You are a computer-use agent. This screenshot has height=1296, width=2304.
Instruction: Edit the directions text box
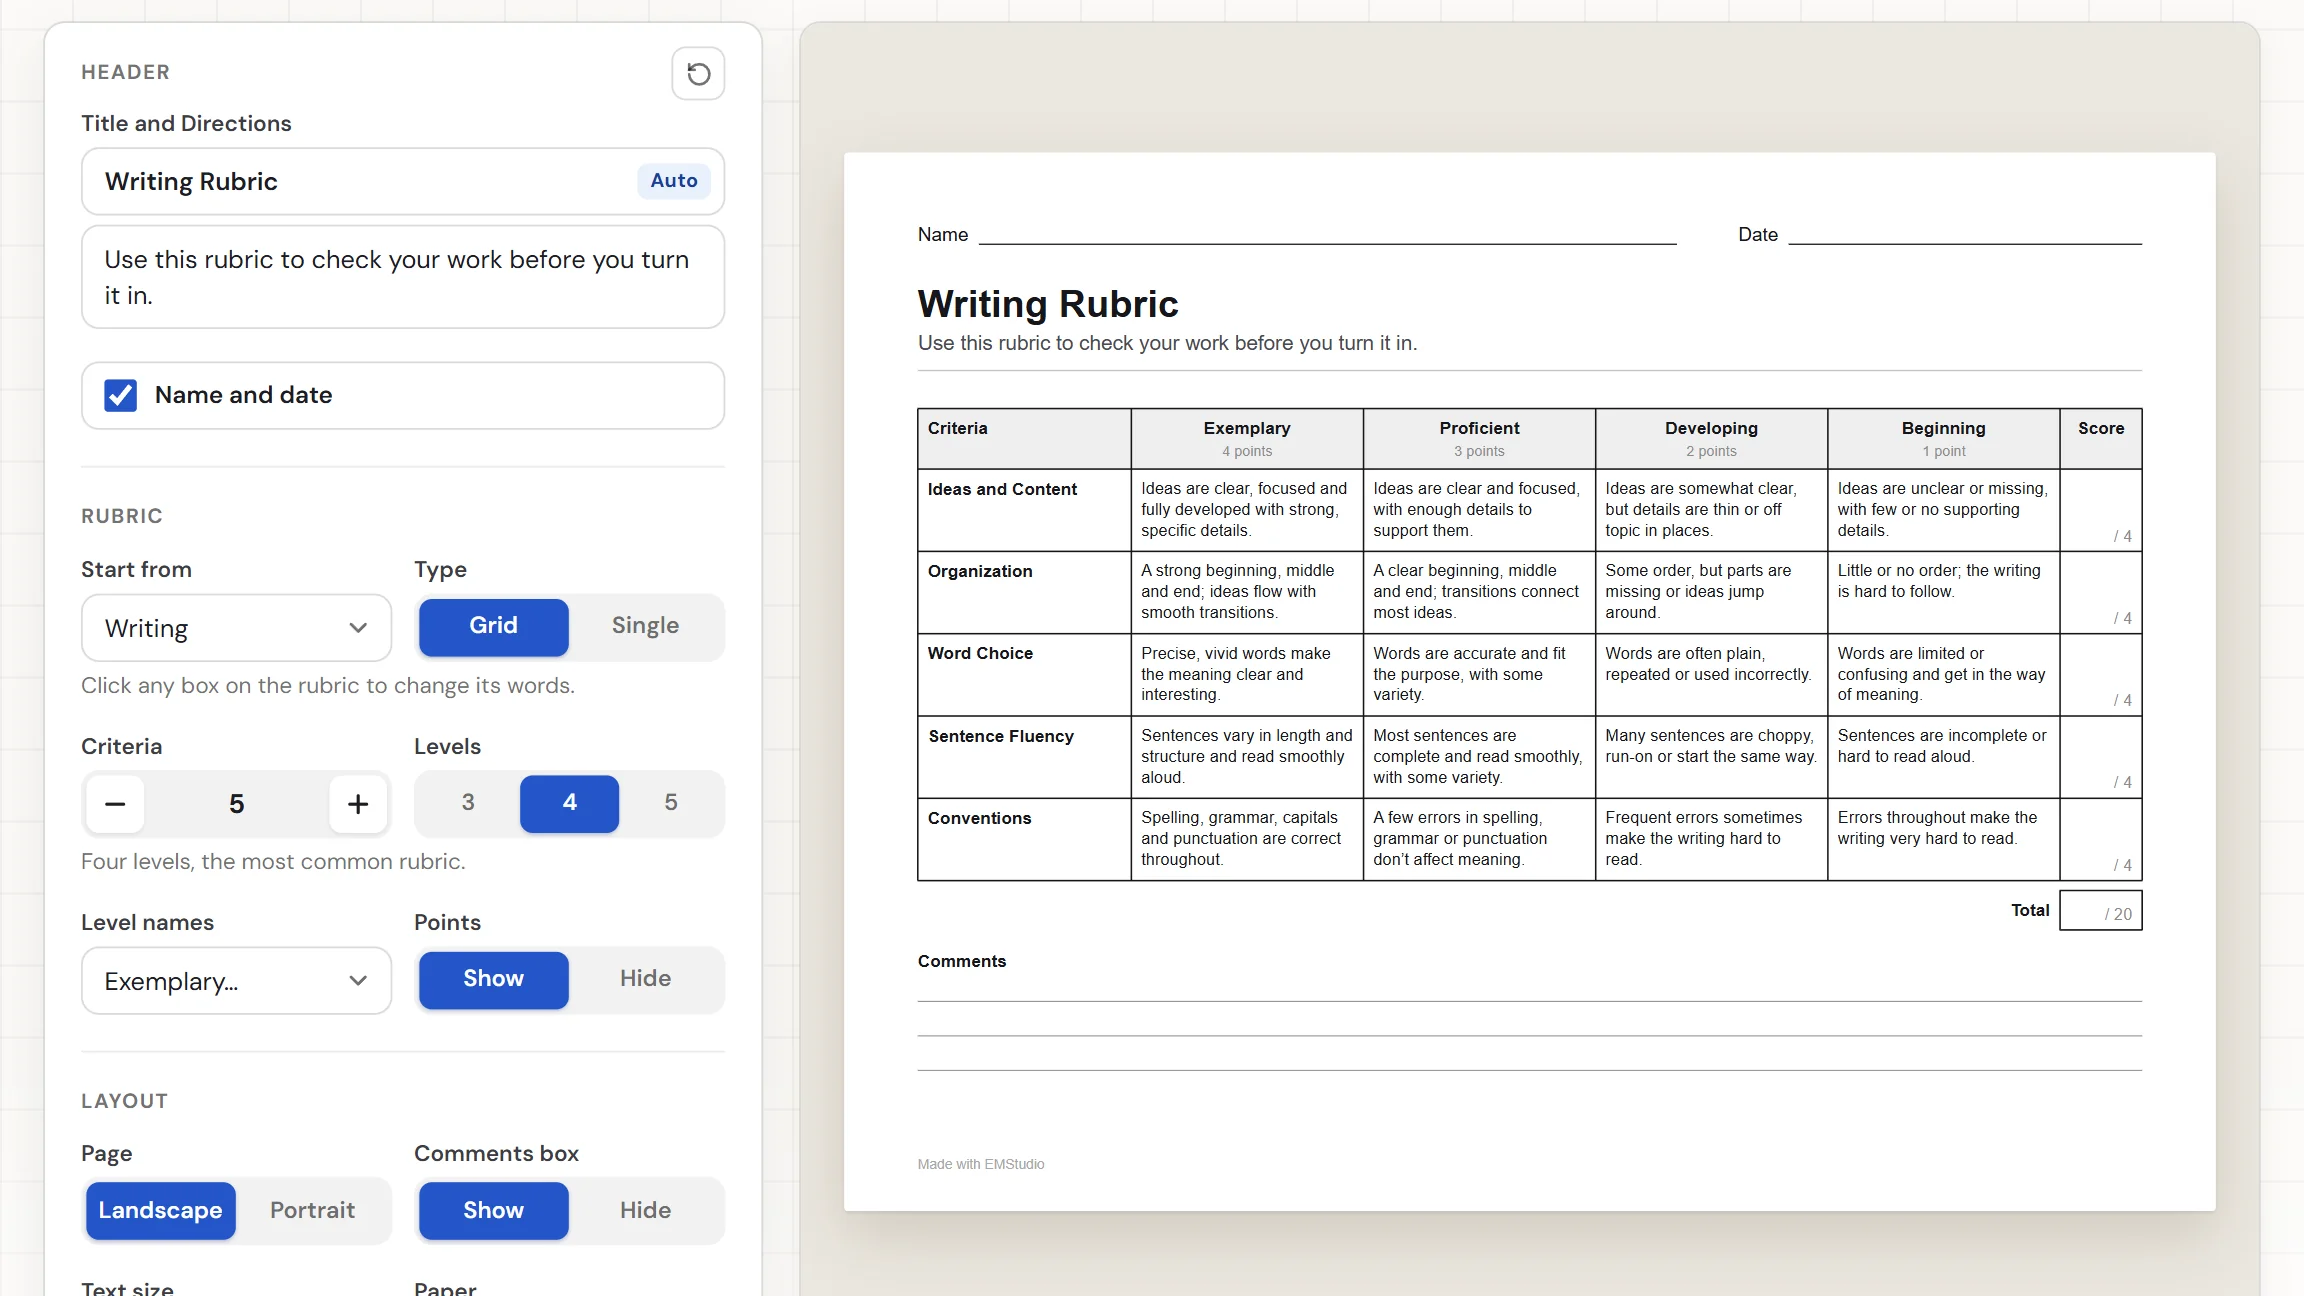tap(403, 277)
